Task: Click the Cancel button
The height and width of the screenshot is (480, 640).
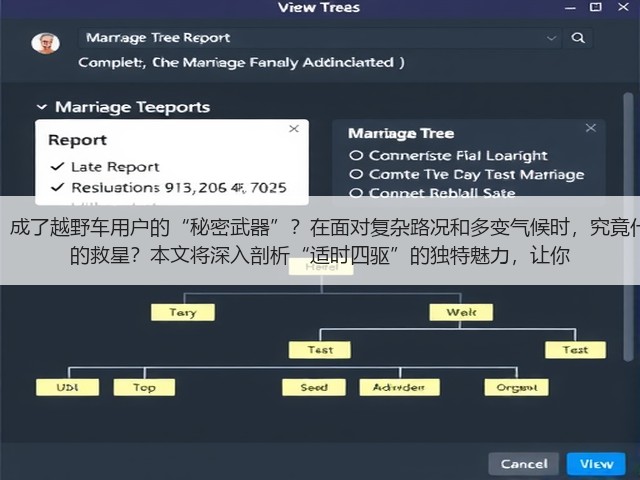Action: click(524, 464)
